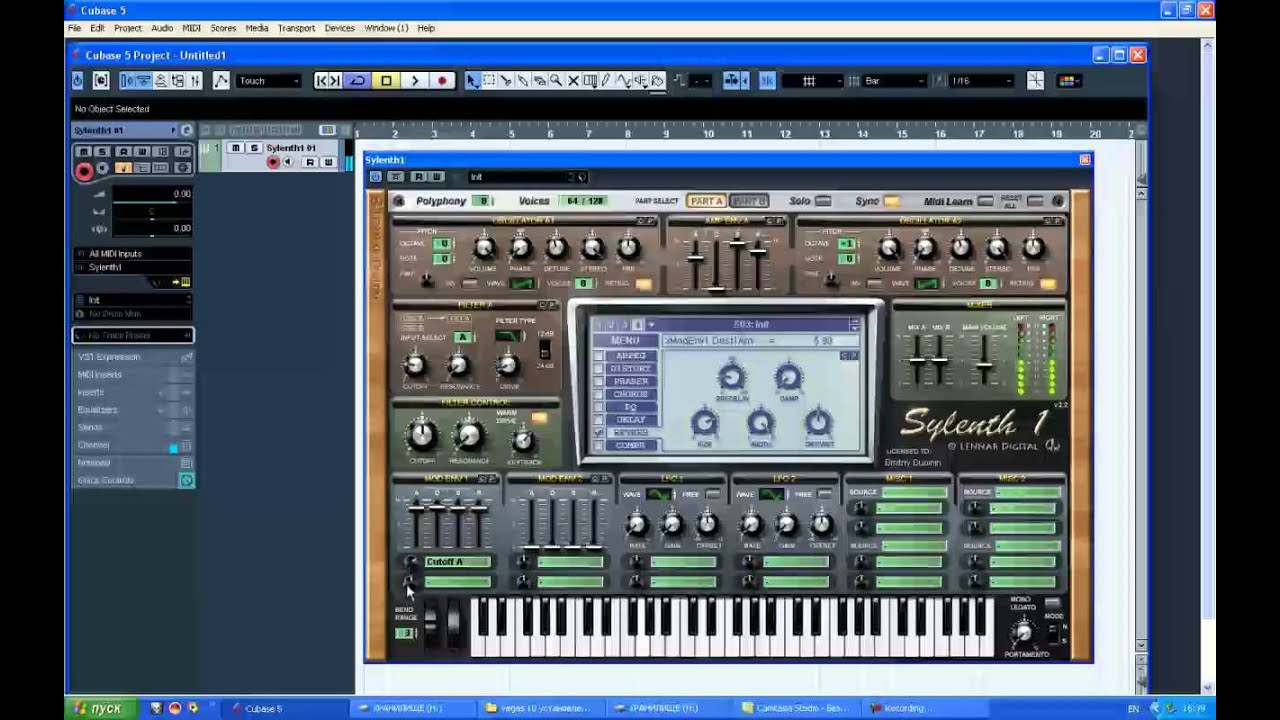
Task: Click the Portamento knob near the keyboard
Action: pos(1022,631)
